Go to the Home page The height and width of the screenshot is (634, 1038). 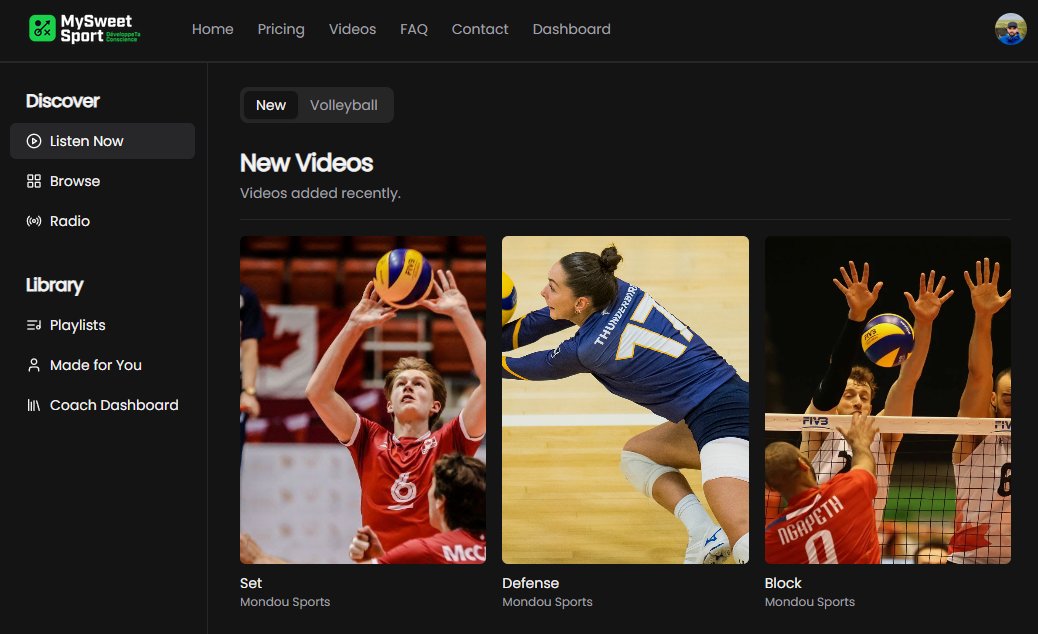click(212, 29)
